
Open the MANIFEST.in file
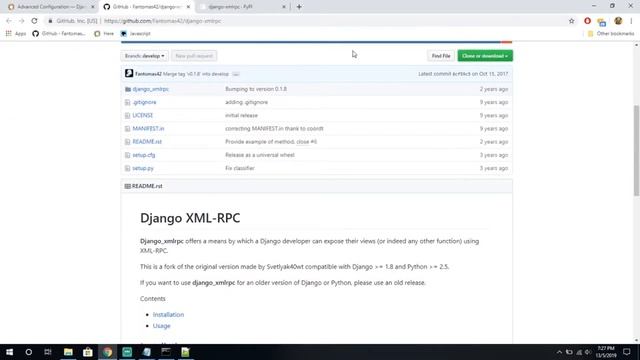(148, 129)
